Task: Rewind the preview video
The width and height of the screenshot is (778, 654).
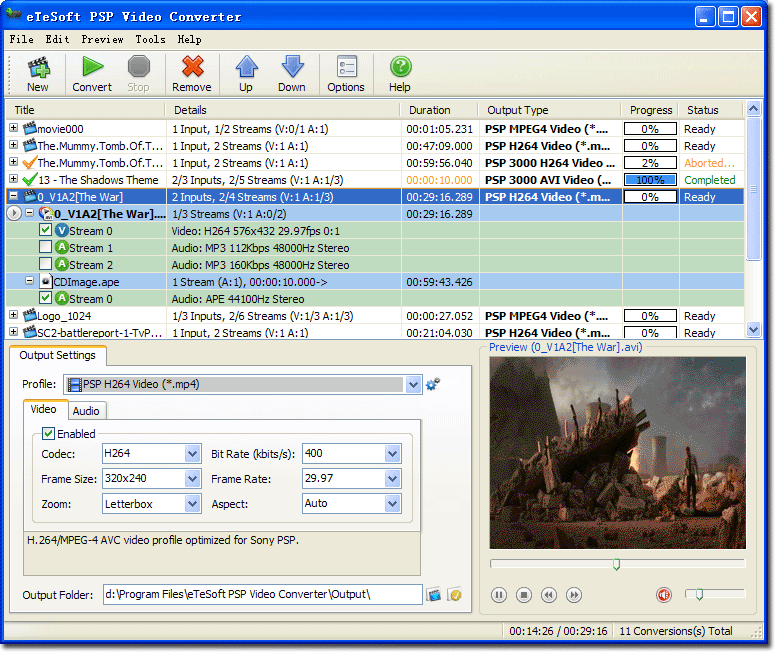Action: [x=549, y=595]
